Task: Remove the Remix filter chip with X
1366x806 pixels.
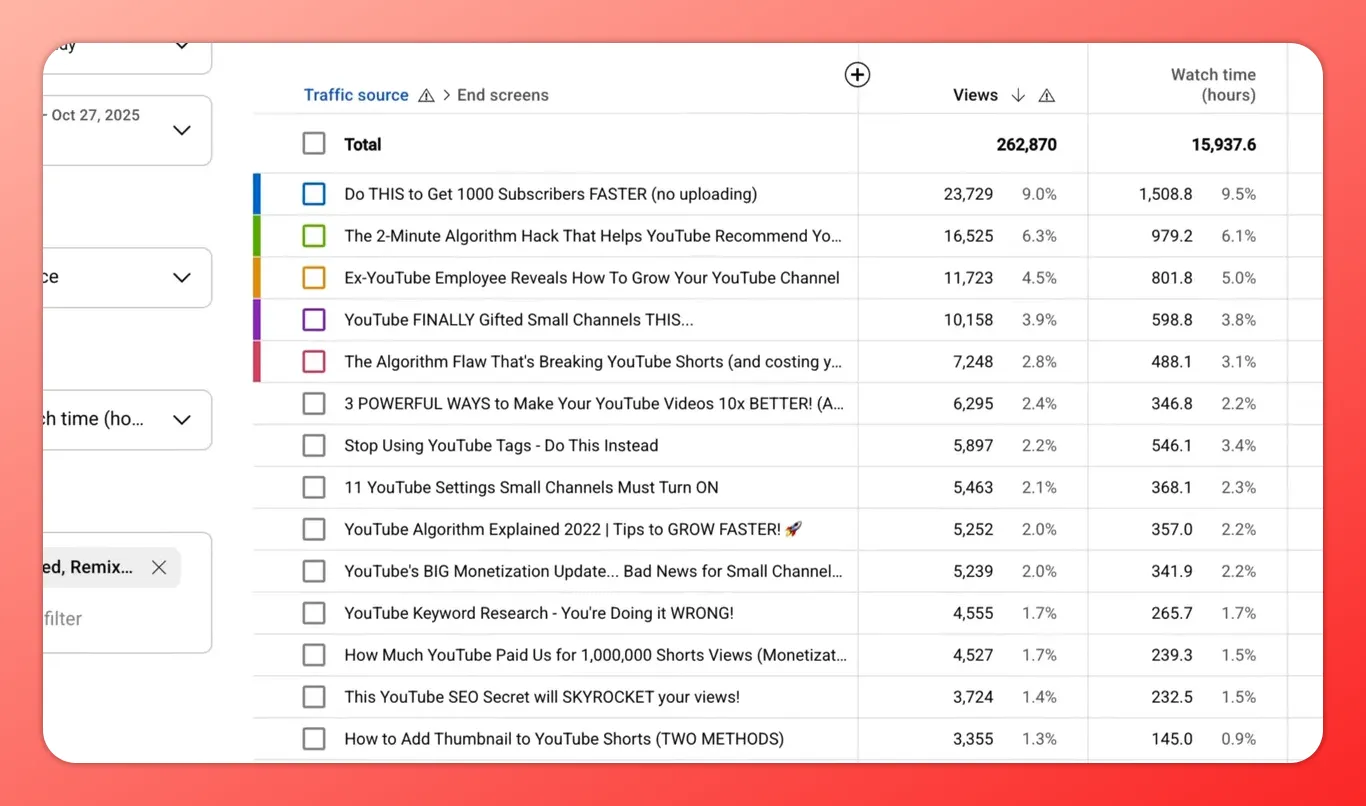Action: coord(159,567)
